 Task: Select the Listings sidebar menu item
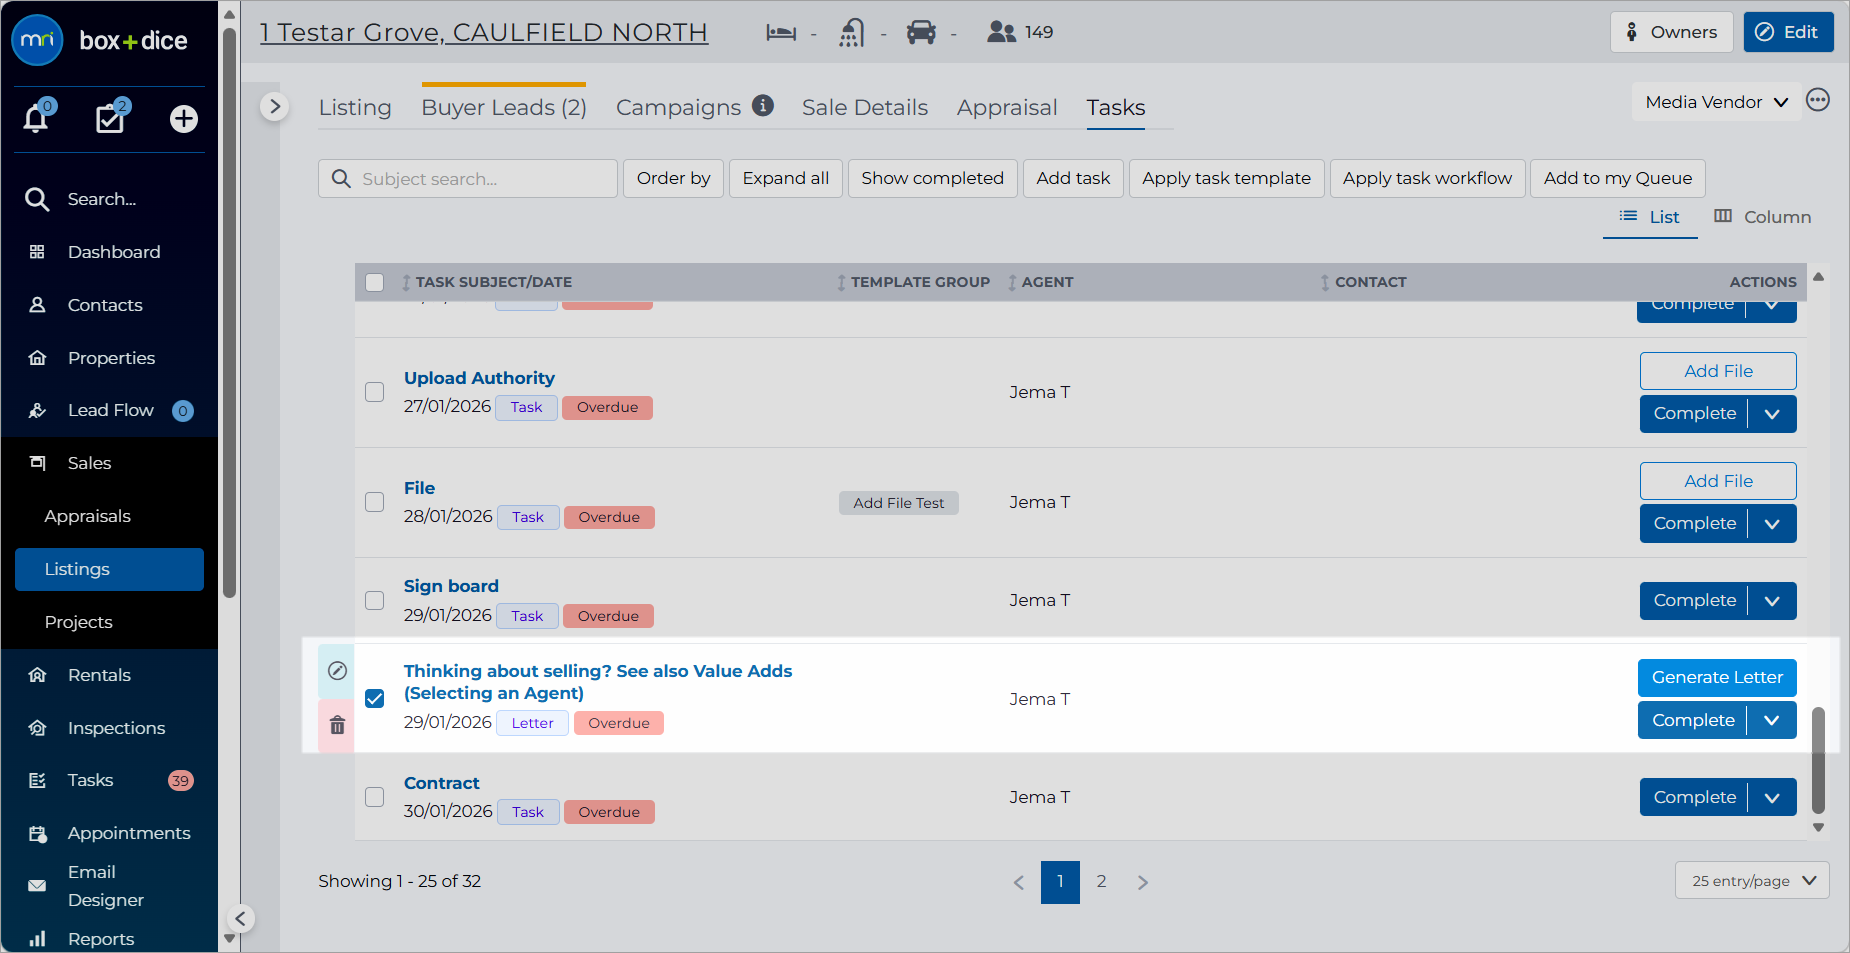[x=109, y=569]
